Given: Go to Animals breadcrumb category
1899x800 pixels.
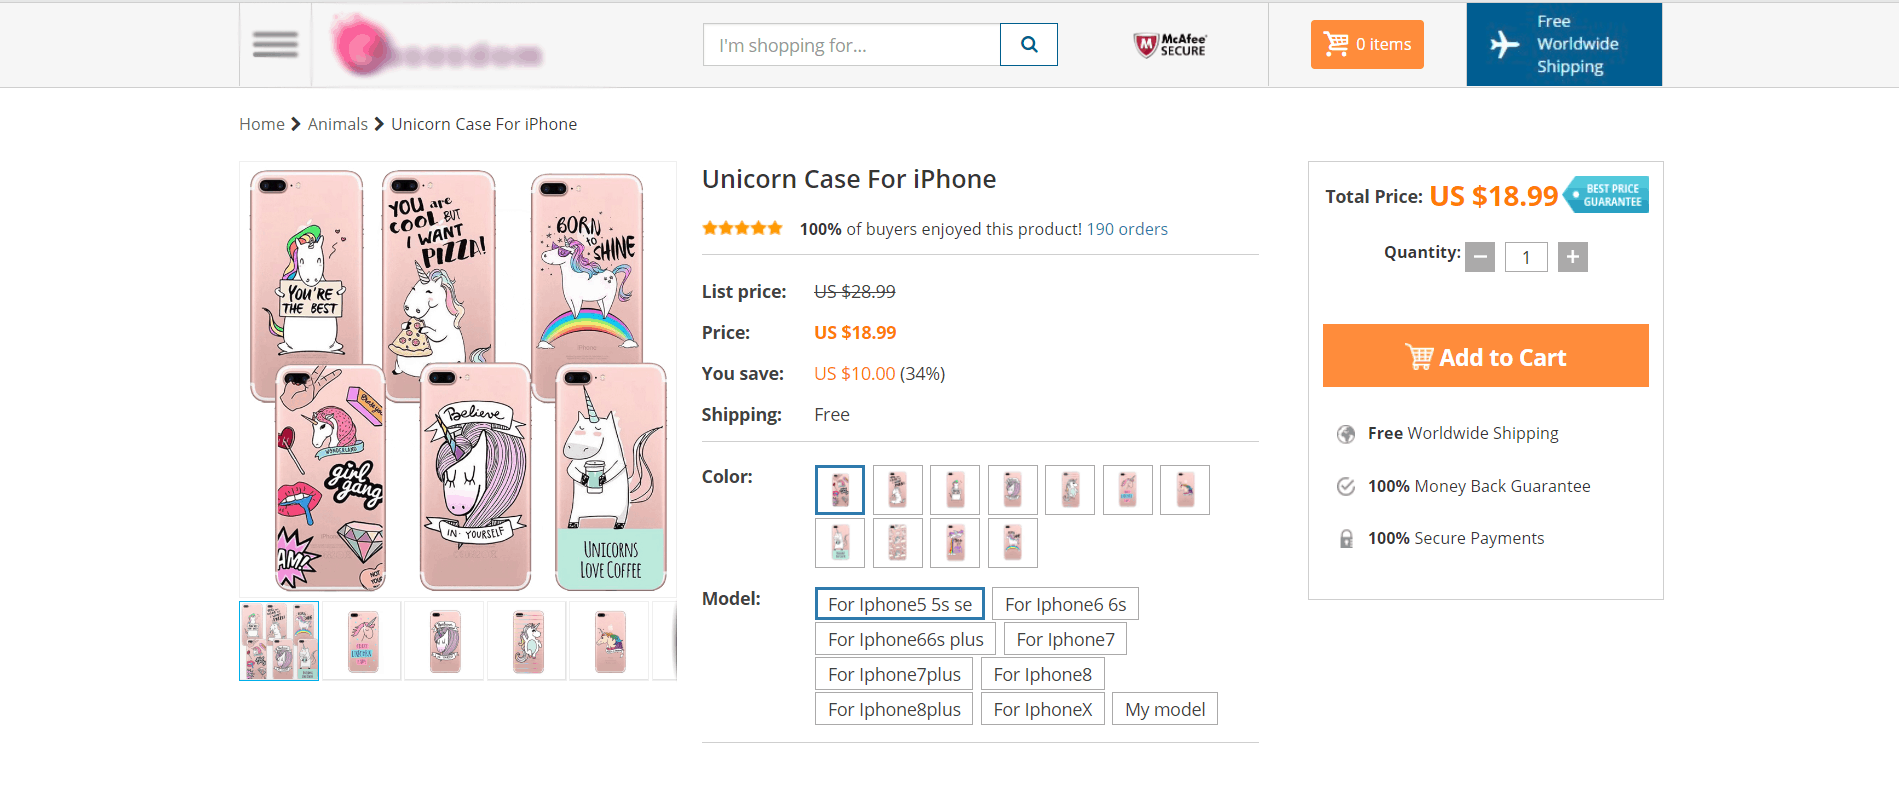Looking at the screenshot, I should 338,124.
